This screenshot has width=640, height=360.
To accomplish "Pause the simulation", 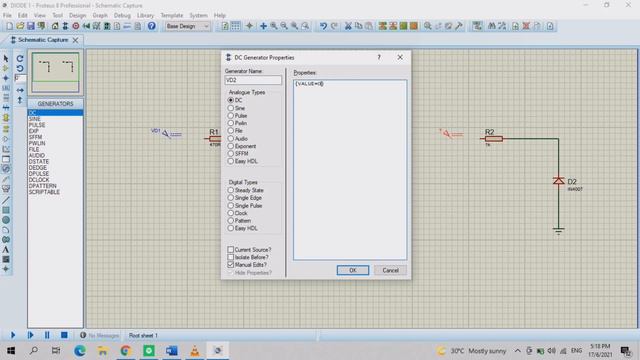I will [47, 335].
